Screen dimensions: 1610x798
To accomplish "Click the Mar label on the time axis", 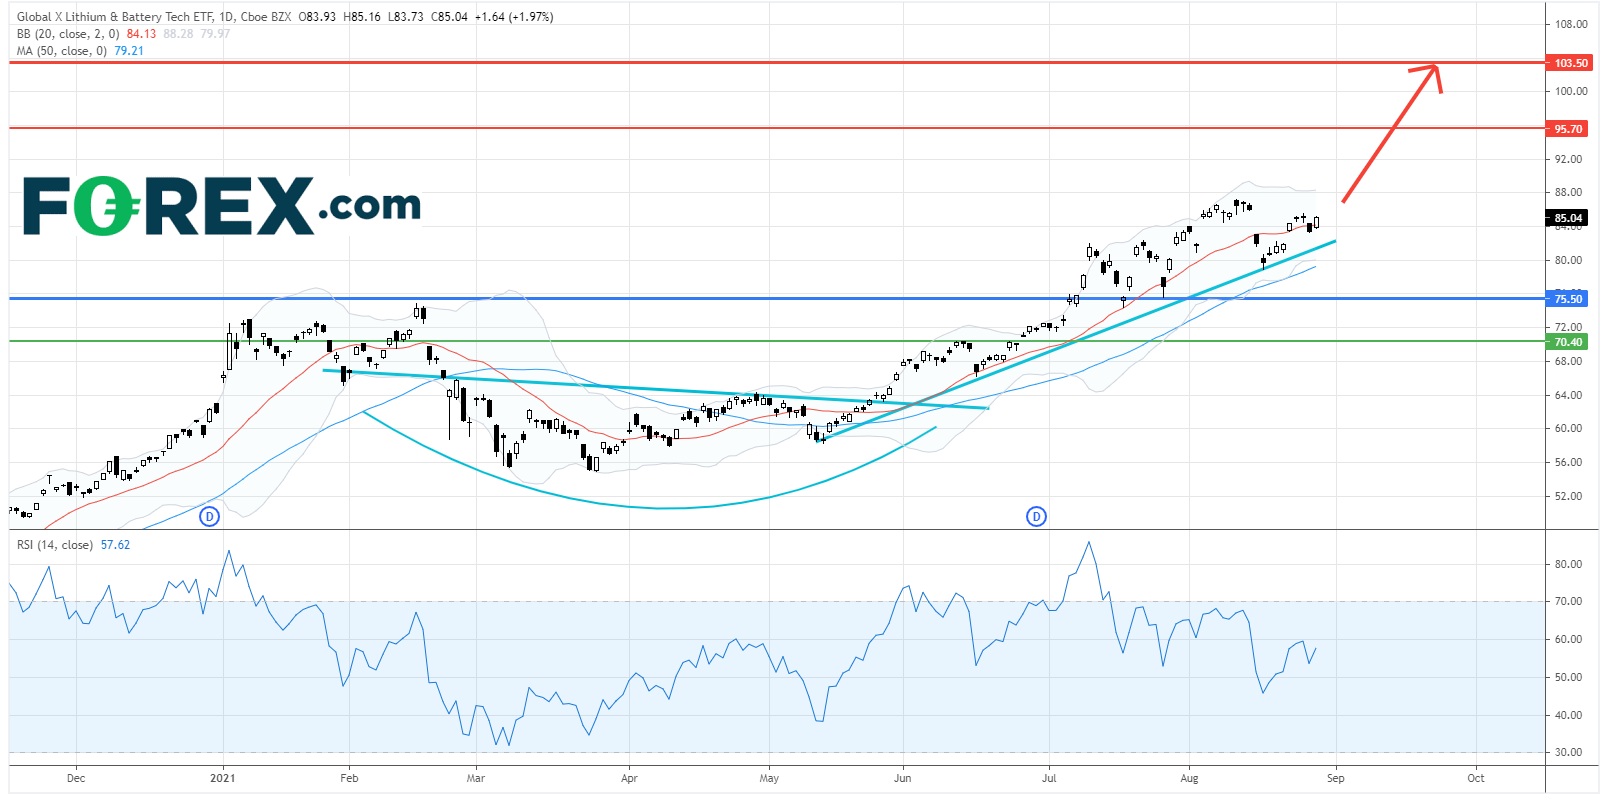I will click(476, 778).
